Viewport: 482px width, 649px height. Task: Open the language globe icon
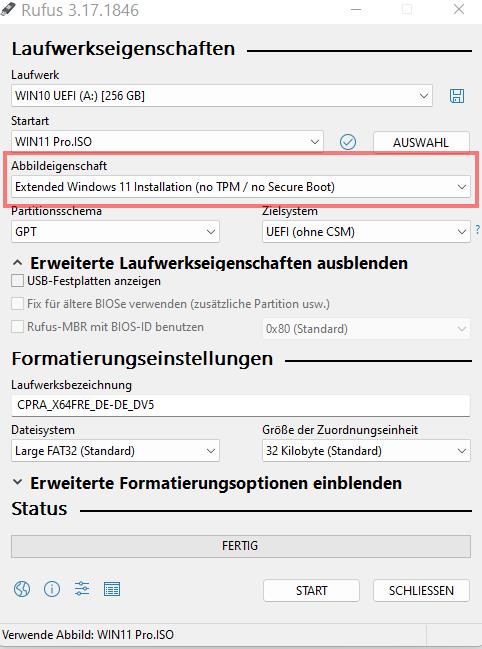[x=22, y=589]
